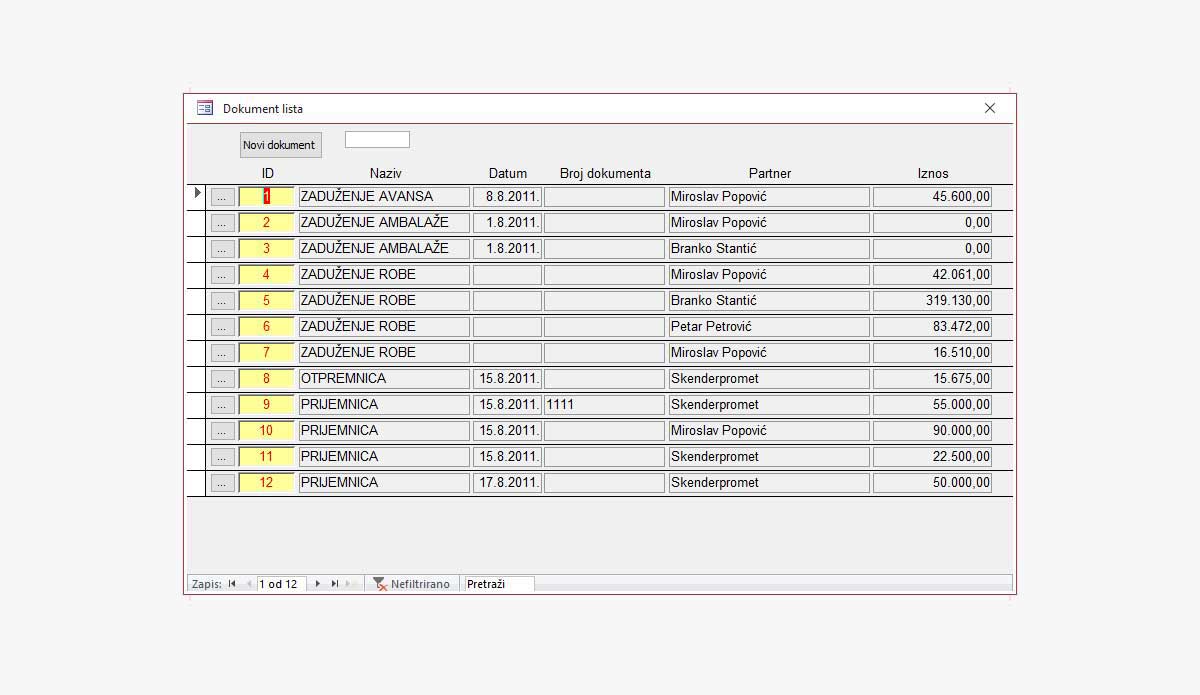Select the Iznos field 319.130,00
The width and height of the screenshot is (1200, 695).
[932, 301]
